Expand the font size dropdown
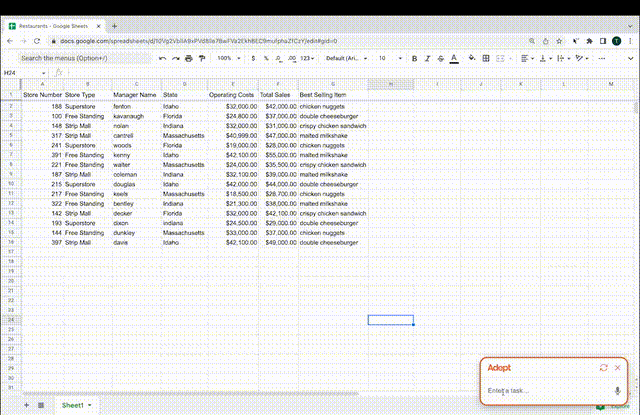This screenshot has width=640, height=415. [x=389, y=59]
